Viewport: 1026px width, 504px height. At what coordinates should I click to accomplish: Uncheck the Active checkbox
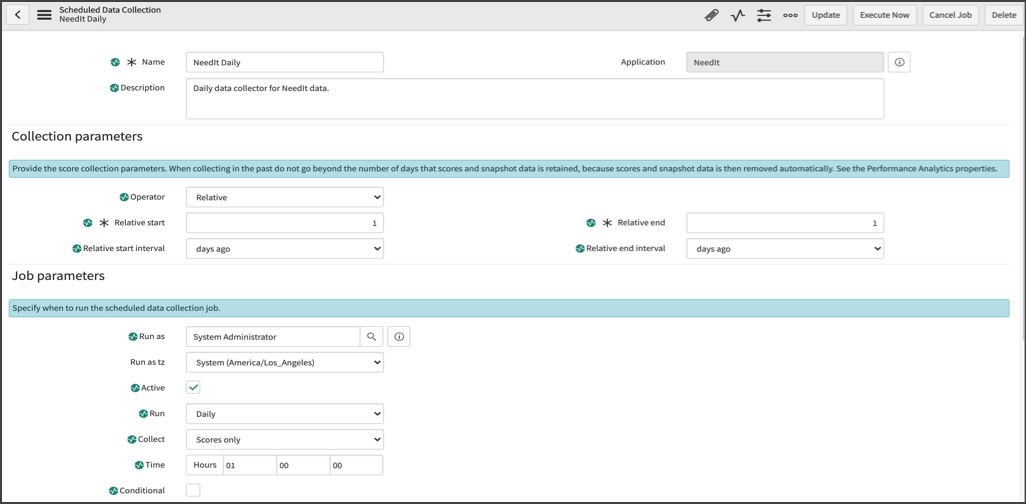pyautogui.click(x=193, y=387)
